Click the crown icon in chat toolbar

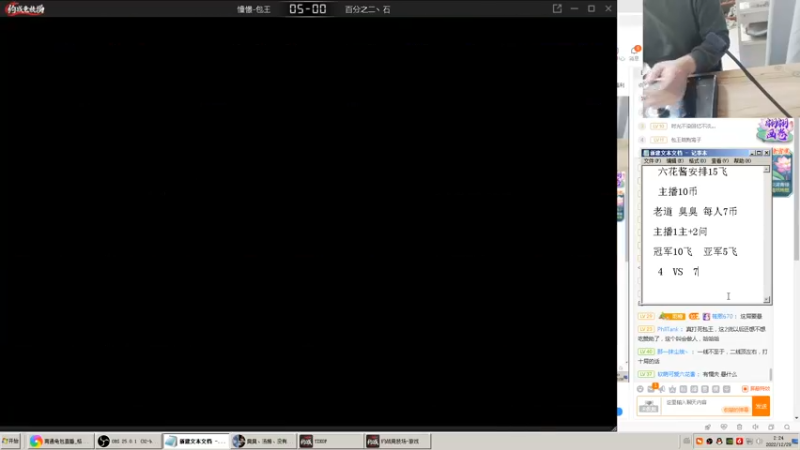672,389
